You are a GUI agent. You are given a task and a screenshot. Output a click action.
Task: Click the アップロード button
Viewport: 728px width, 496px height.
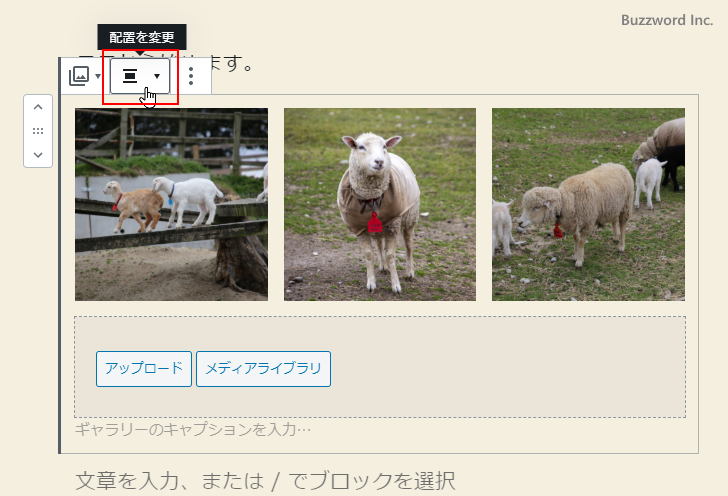[x=144, y=369]
